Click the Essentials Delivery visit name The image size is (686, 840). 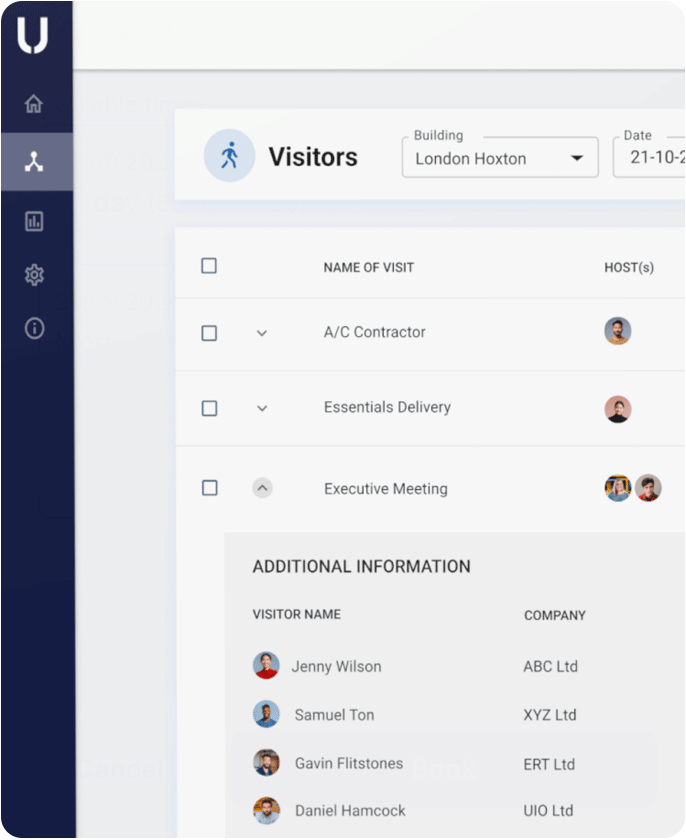[387, 407]
